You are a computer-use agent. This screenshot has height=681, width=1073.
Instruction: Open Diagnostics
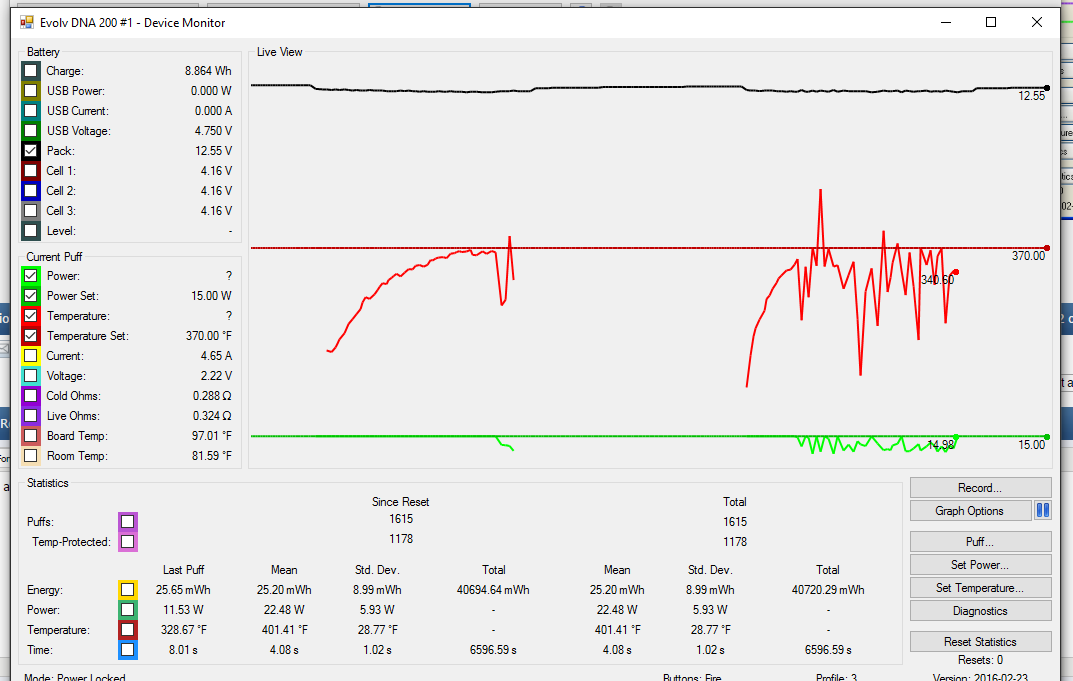[x=980, y=611]
